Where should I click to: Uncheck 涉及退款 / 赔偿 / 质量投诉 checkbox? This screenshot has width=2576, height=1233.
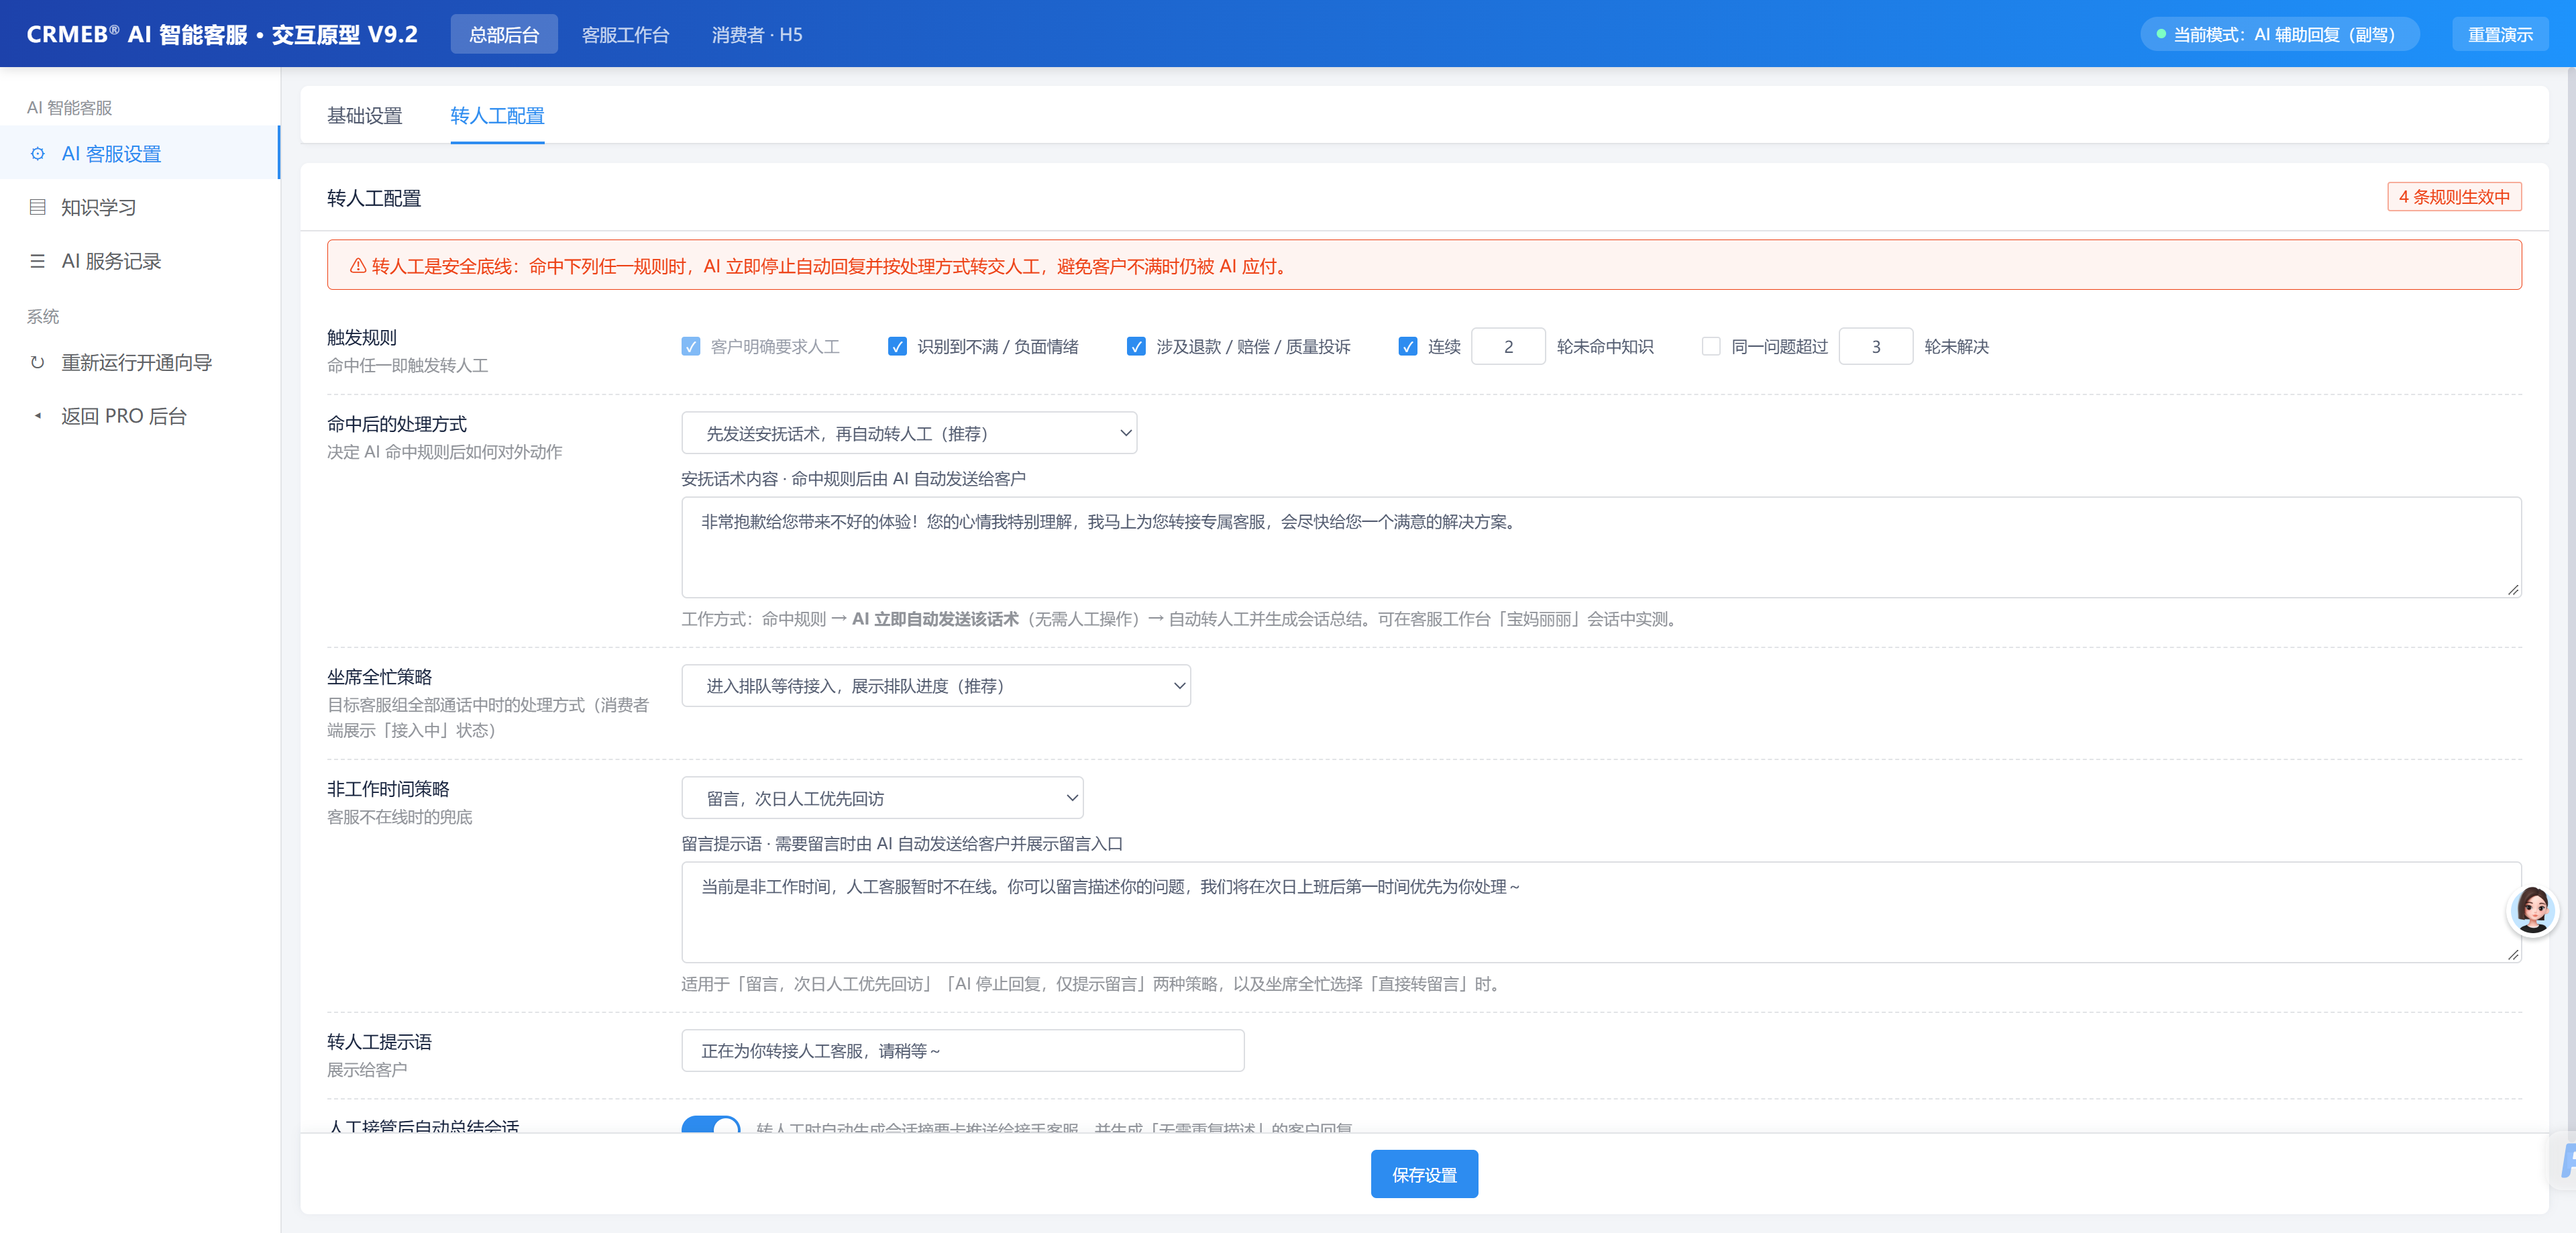click(1136, 346)
